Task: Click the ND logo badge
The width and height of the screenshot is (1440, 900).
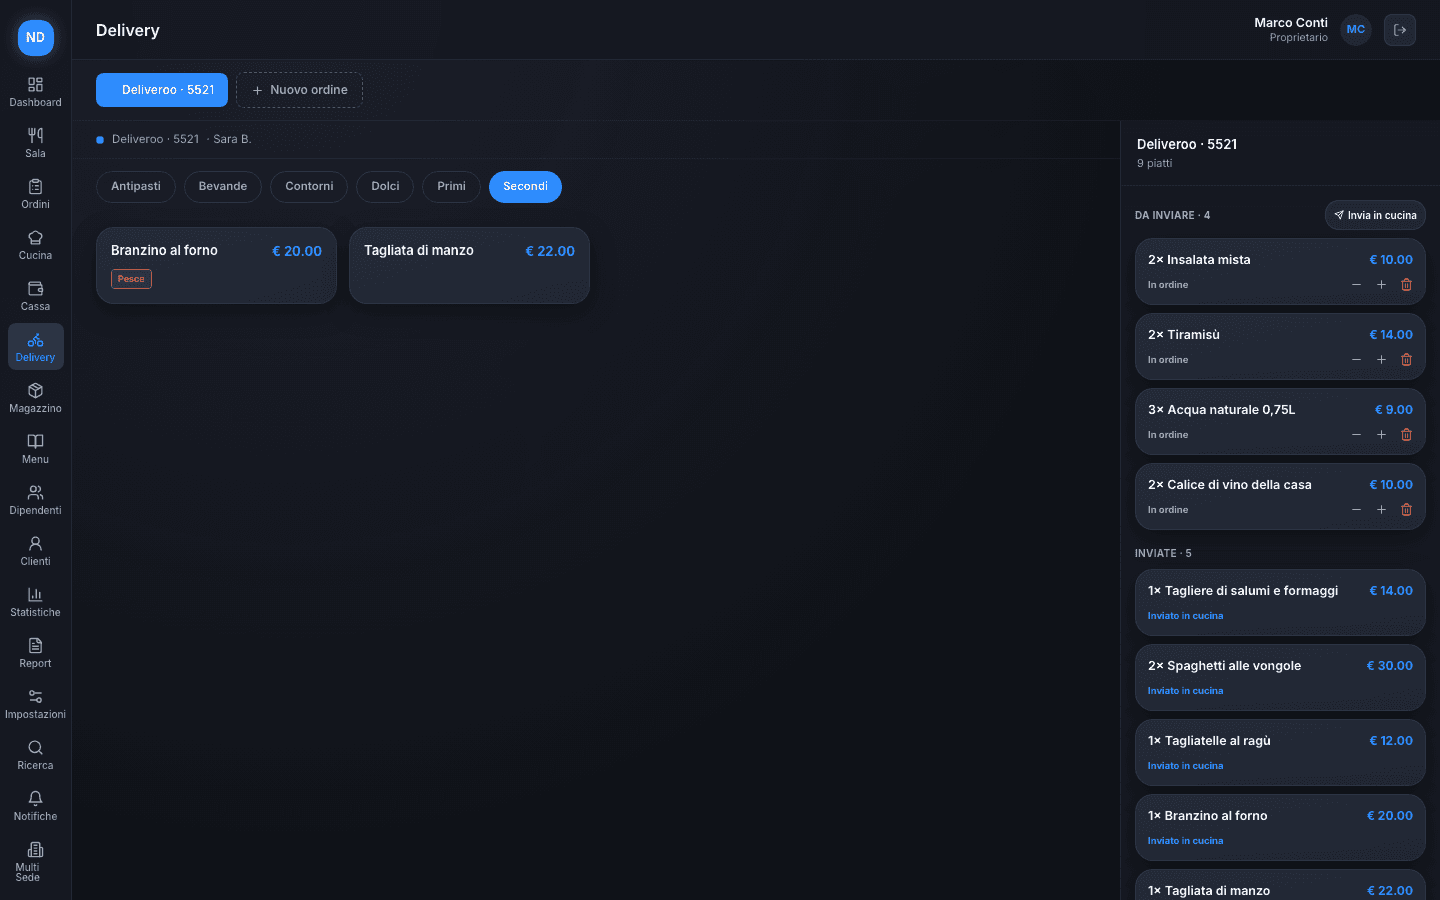Action: pyautogui.click(x=36, y=37)
